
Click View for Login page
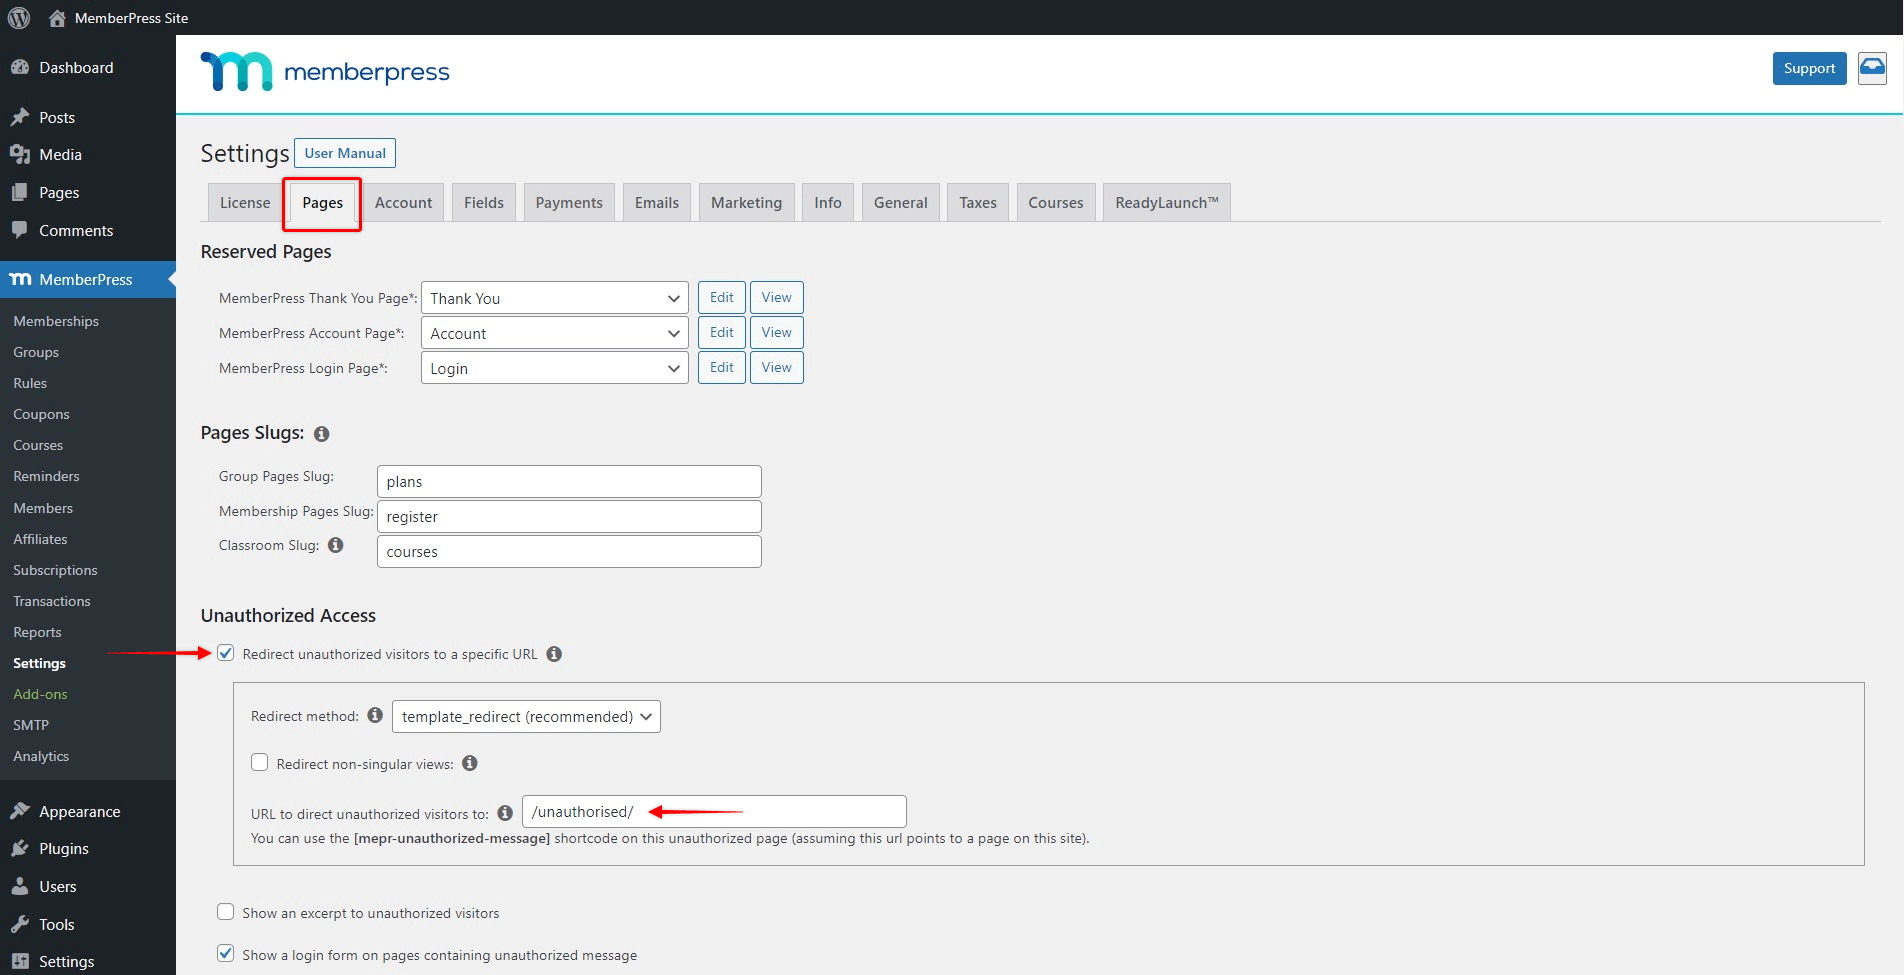pyautogui.click(x=777, y=367)
